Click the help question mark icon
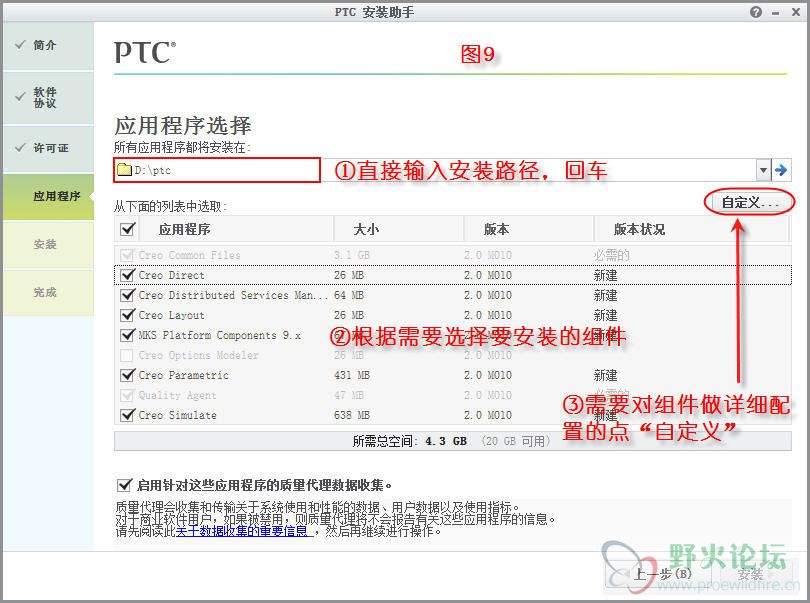Viewport: 810px width, 603px height. [756, 12]
